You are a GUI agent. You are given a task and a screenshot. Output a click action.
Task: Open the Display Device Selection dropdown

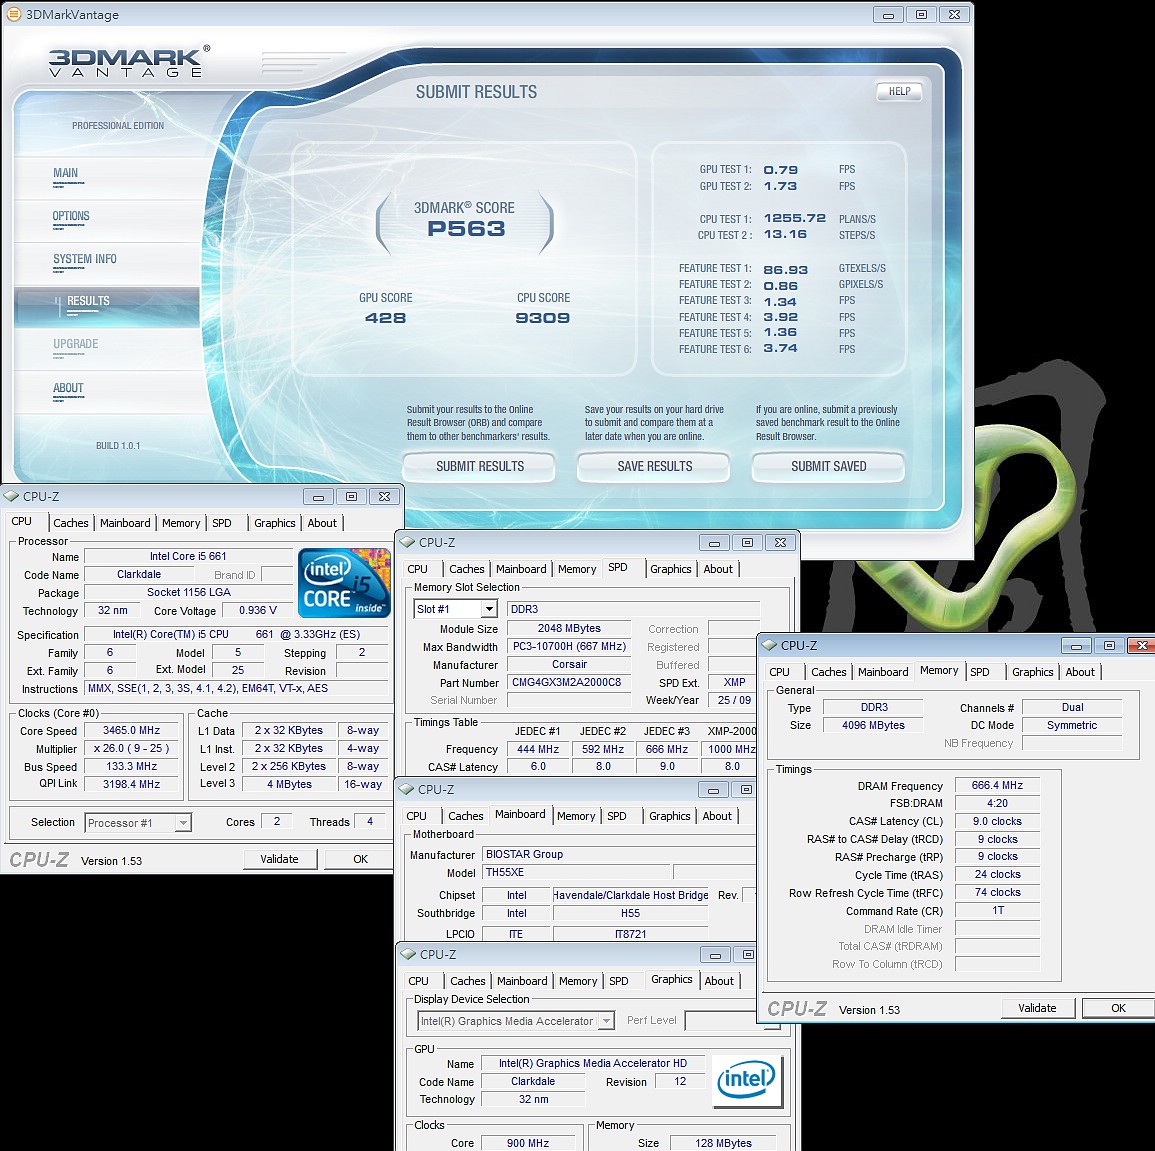pos(606,1021)
